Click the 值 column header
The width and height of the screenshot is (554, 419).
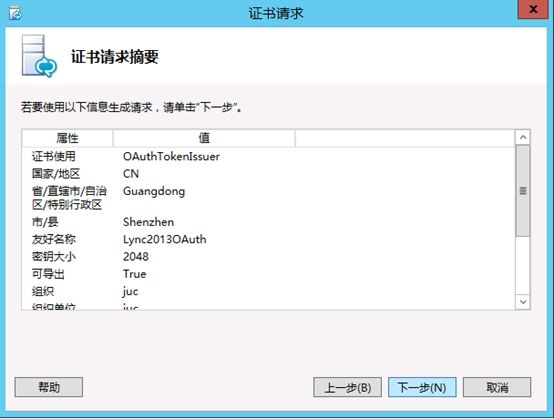(204, 138)
